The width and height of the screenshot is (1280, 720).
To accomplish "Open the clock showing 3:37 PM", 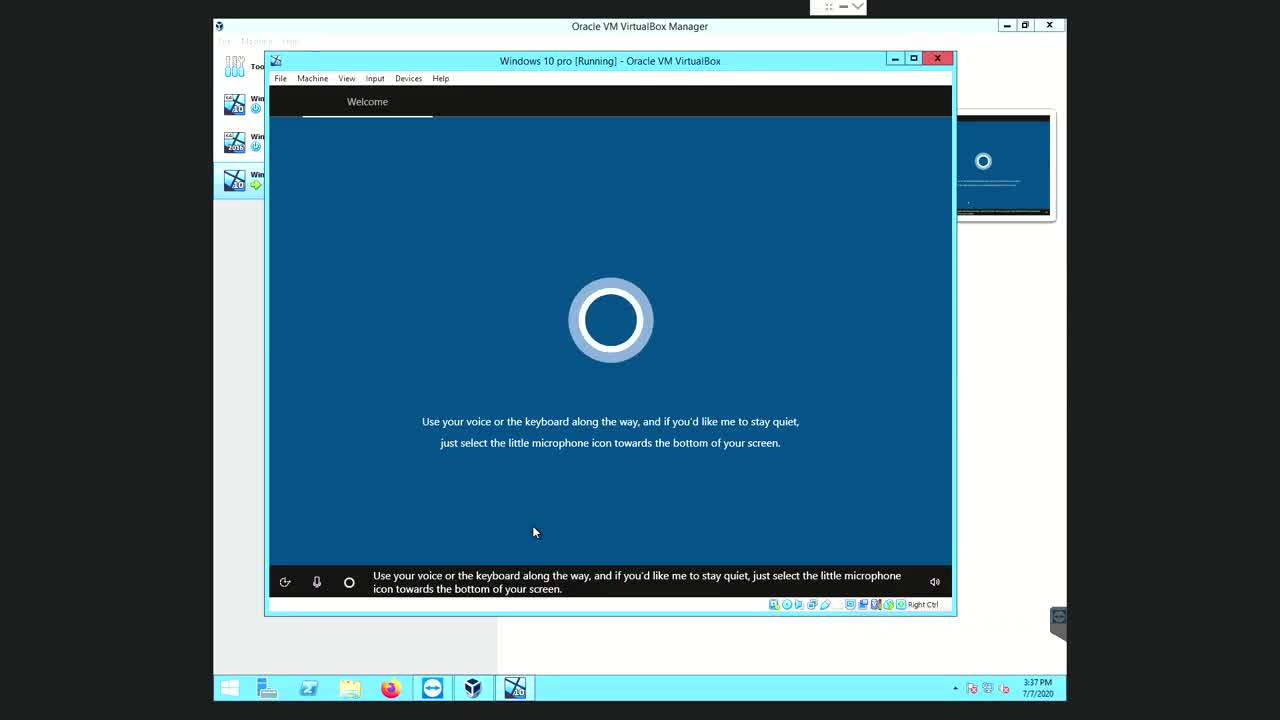I will point(1038,688).
